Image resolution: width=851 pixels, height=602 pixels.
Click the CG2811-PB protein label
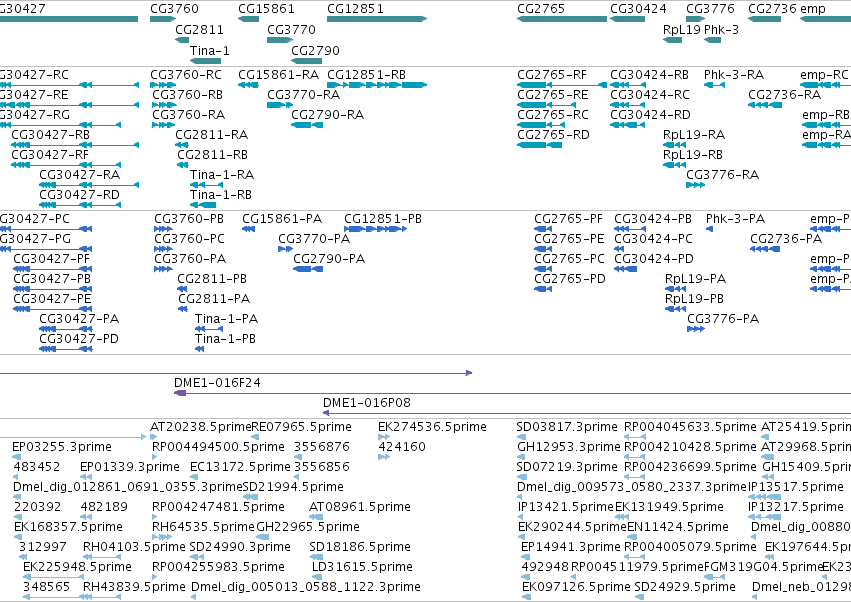pyautogui.click(x=212, y=280)
